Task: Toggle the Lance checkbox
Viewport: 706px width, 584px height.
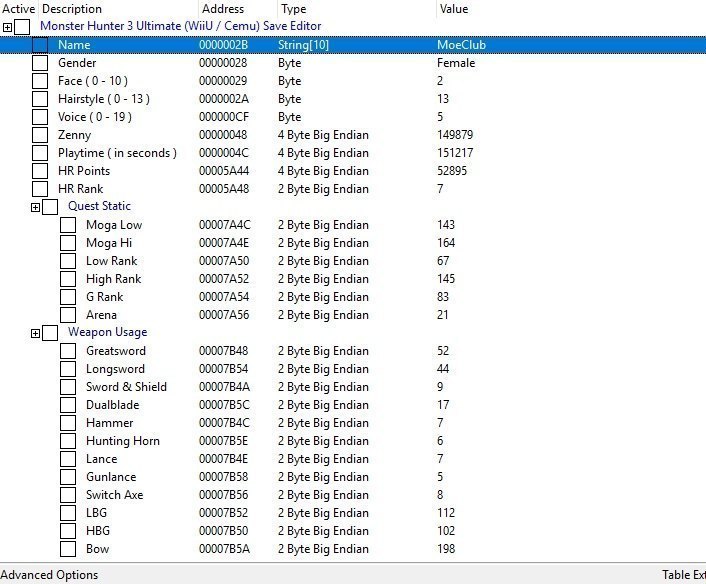Action: (x=68, y=459)
